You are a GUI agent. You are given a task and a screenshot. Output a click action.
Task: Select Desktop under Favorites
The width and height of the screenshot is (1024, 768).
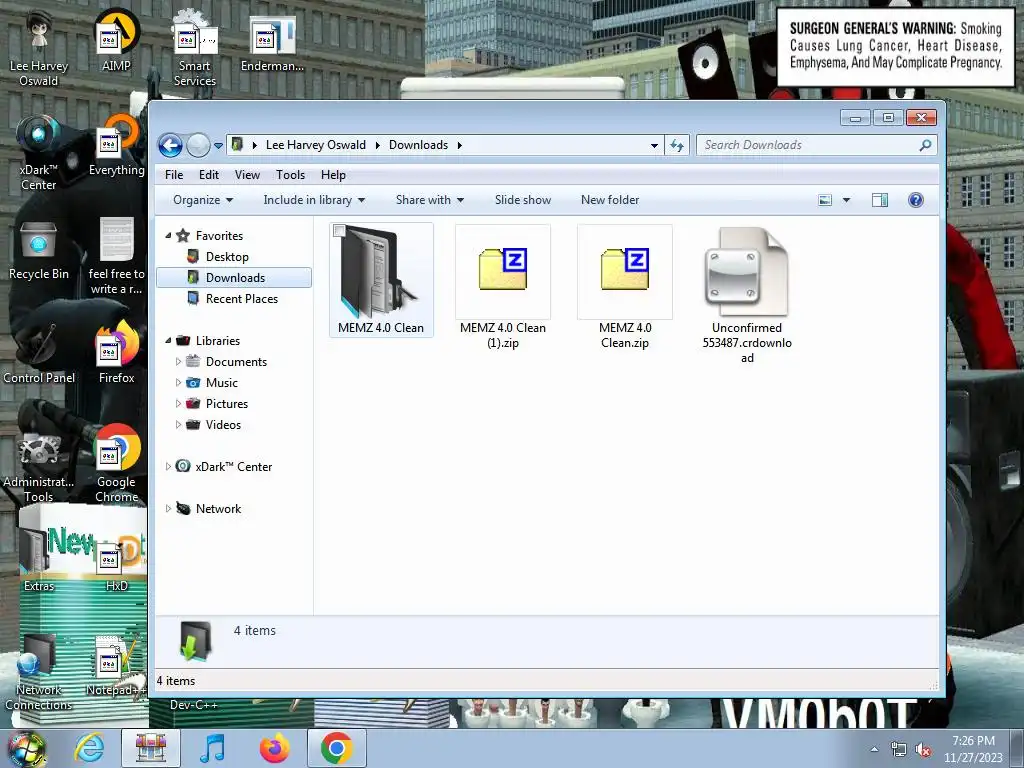227,257
